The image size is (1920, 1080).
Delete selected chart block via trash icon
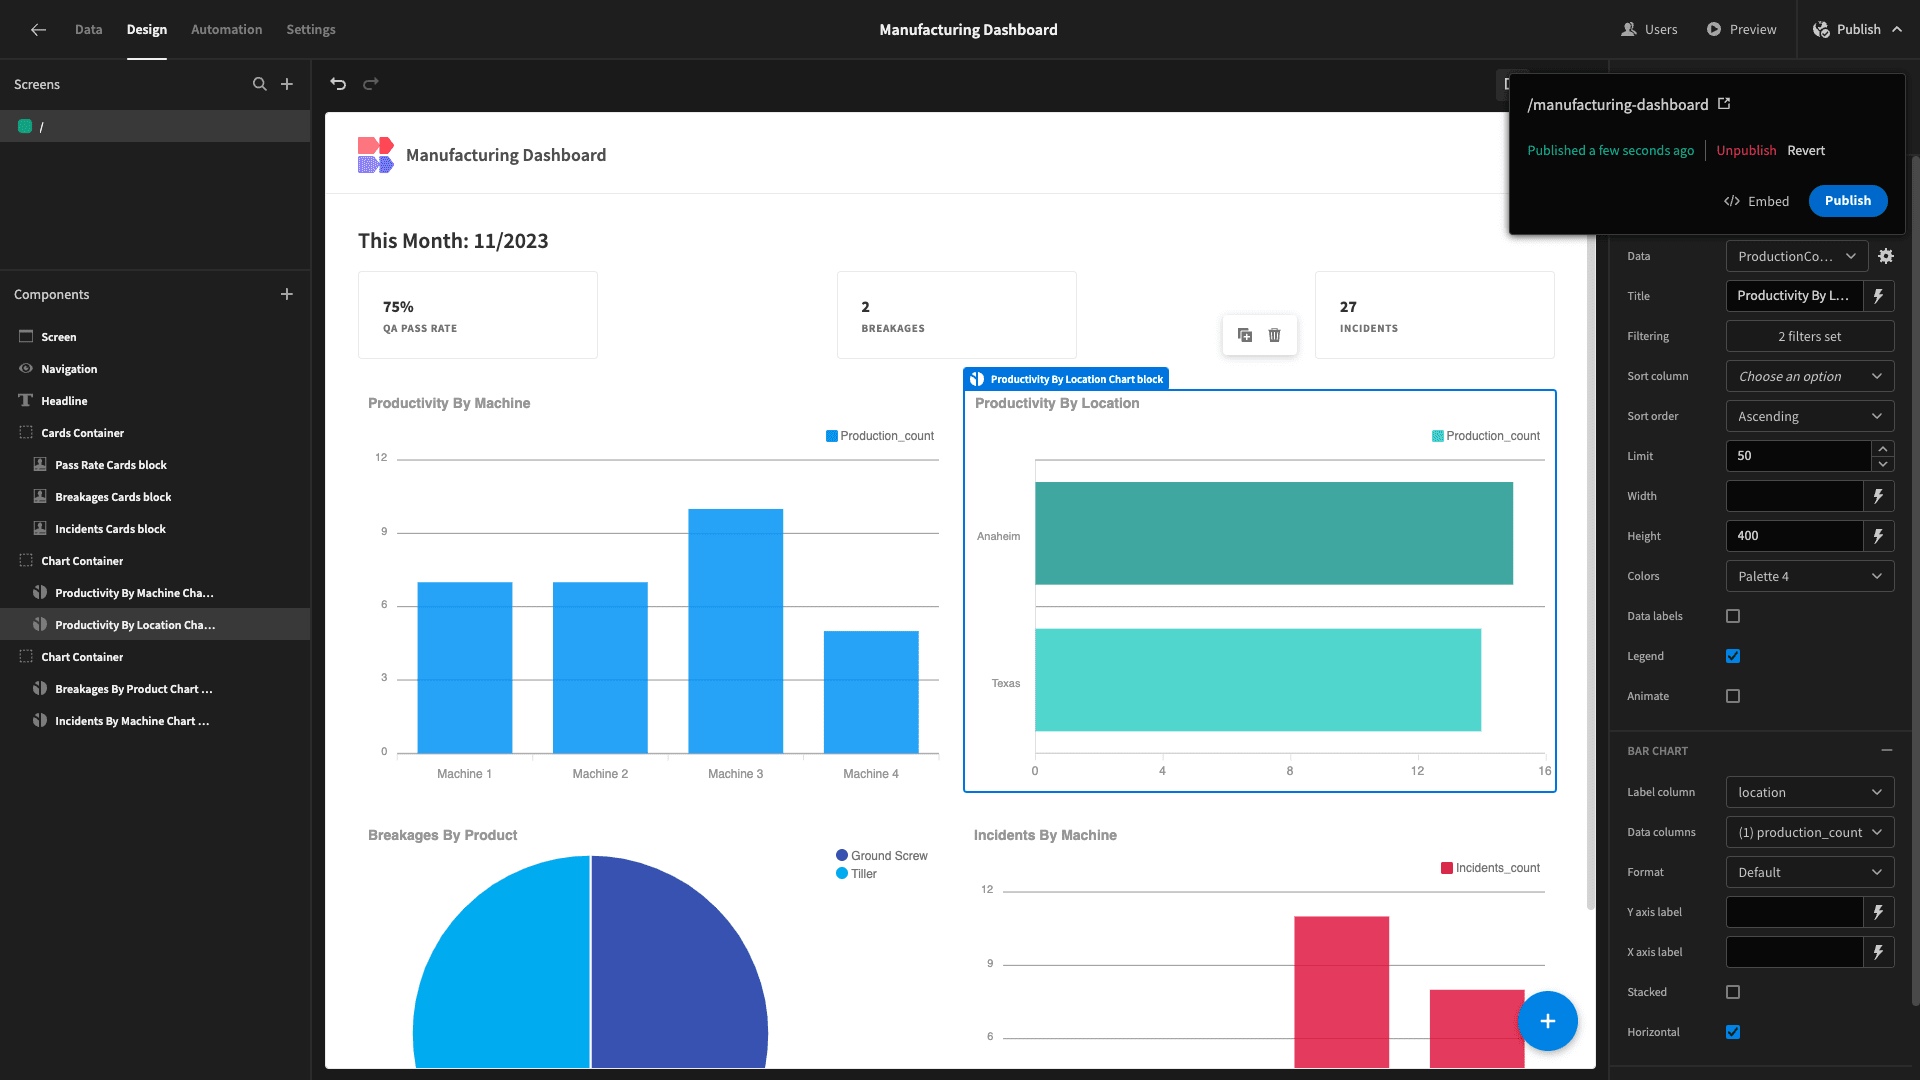pos(1275,335)
